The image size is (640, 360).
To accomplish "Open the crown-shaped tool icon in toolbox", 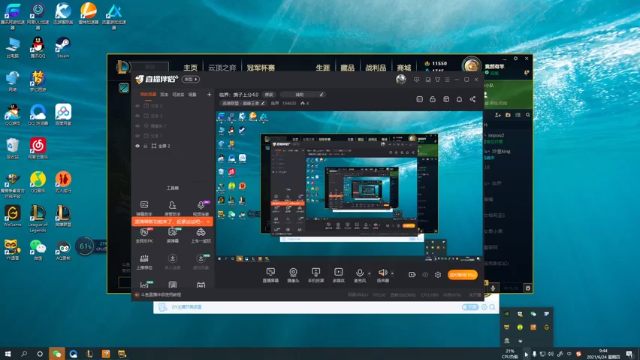I will coord(144,261).
